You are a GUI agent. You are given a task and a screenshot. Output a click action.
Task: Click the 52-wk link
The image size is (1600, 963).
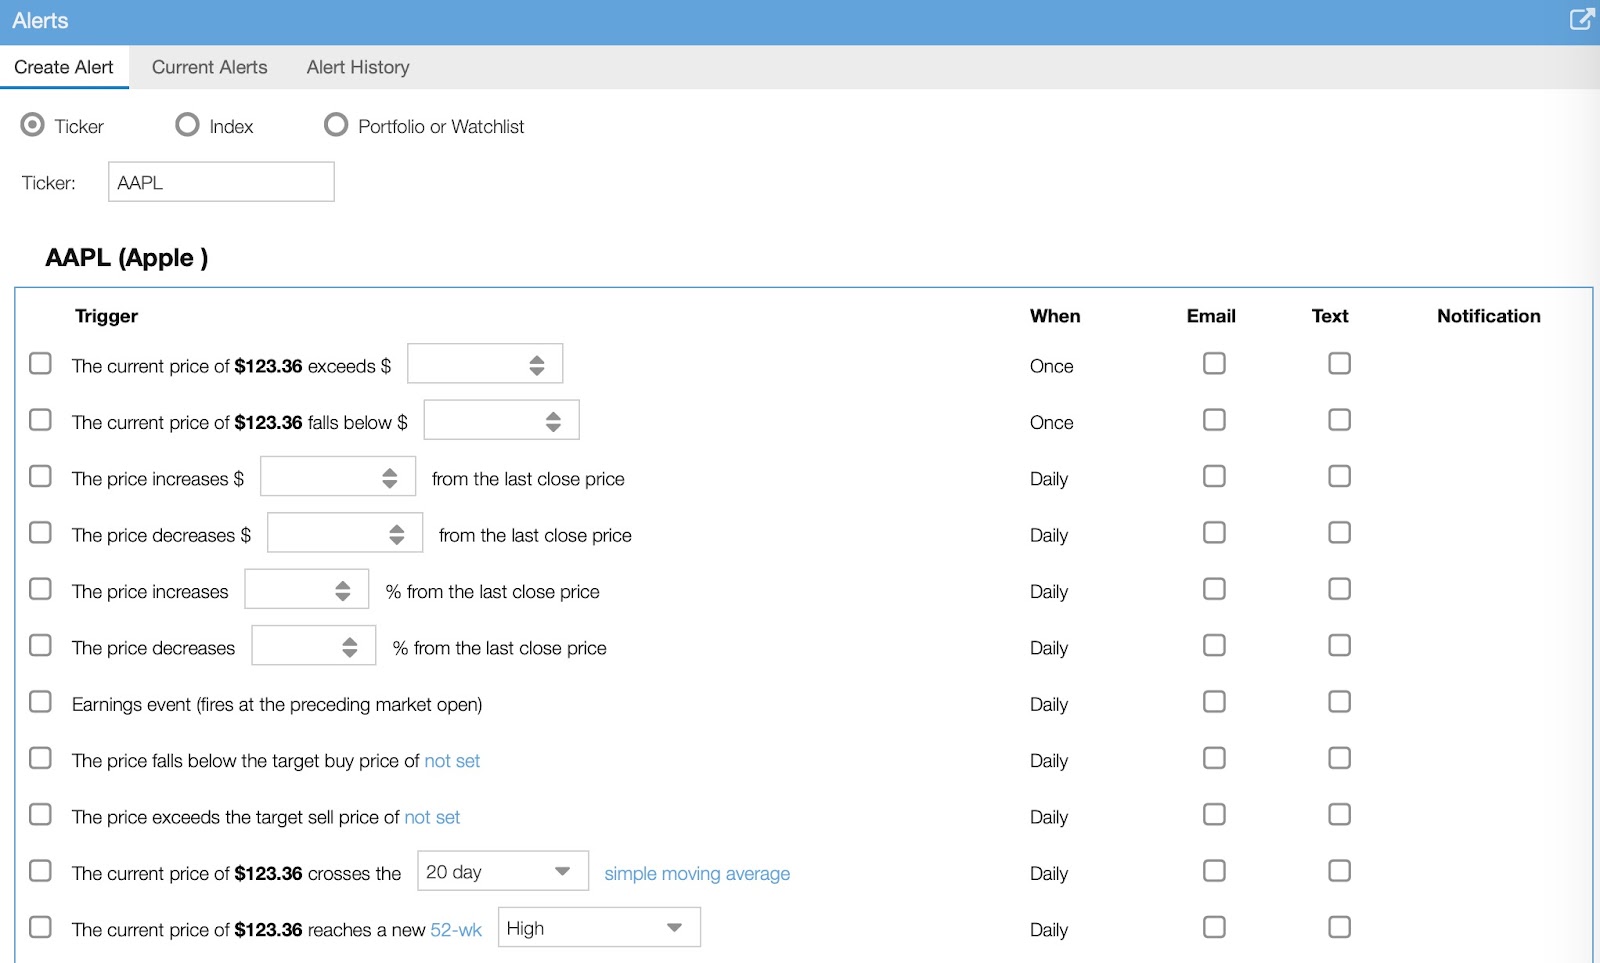tap(456, 930)
